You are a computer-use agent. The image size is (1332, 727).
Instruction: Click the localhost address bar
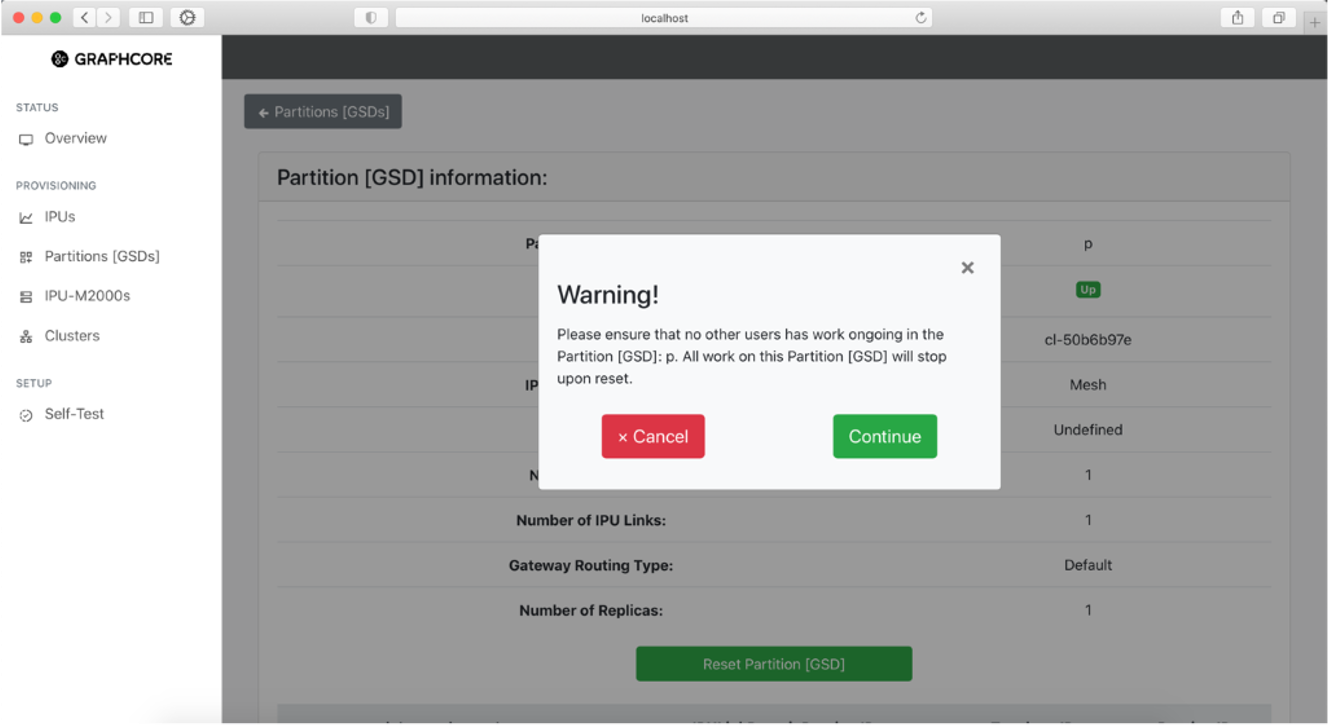click(x=664, y=18)
